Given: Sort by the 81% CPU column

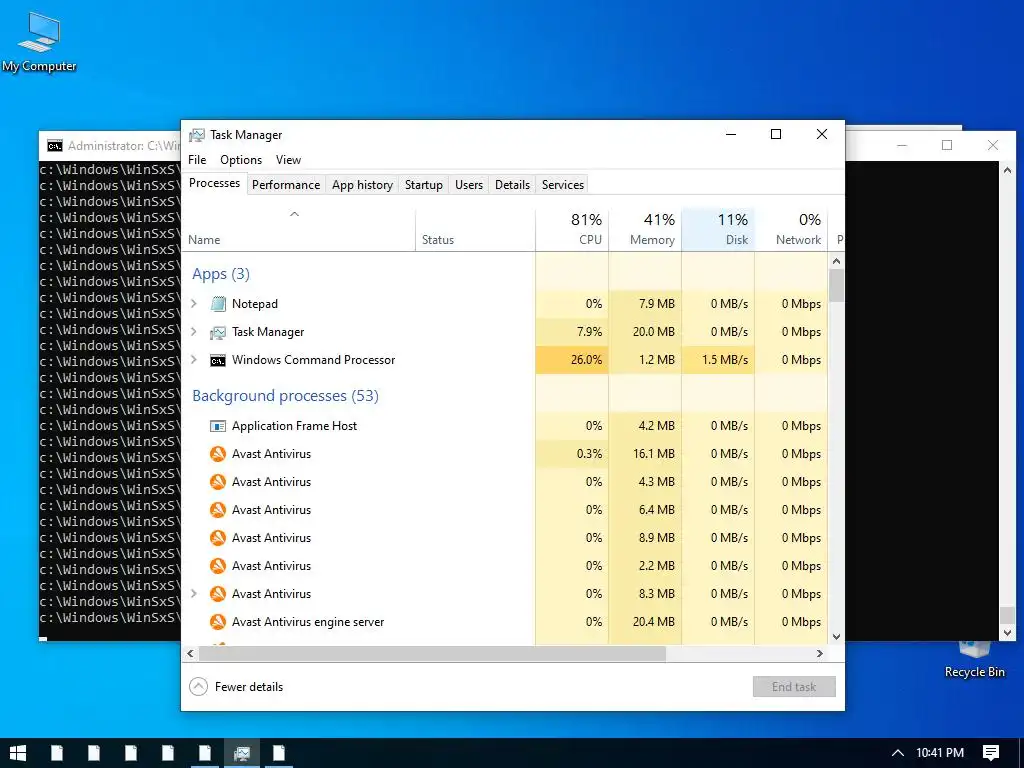Looking at the screenshot, I should tap(572, 230).
